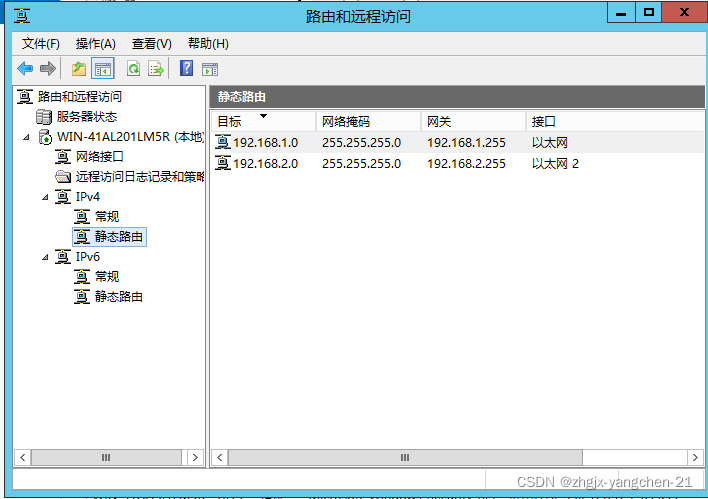Click the root 路由和远程访问 tree icon
The width and height of the screenshot is (708, 499).
[25, 97]
